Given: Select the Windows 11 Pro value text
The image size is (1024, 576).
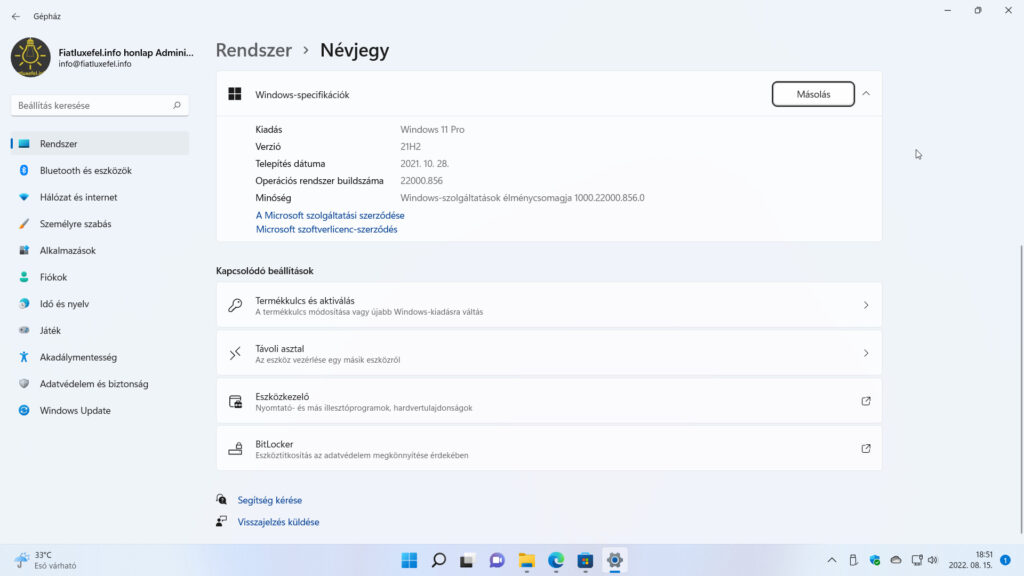Looking at the screenshot, I should click(432, 129).
